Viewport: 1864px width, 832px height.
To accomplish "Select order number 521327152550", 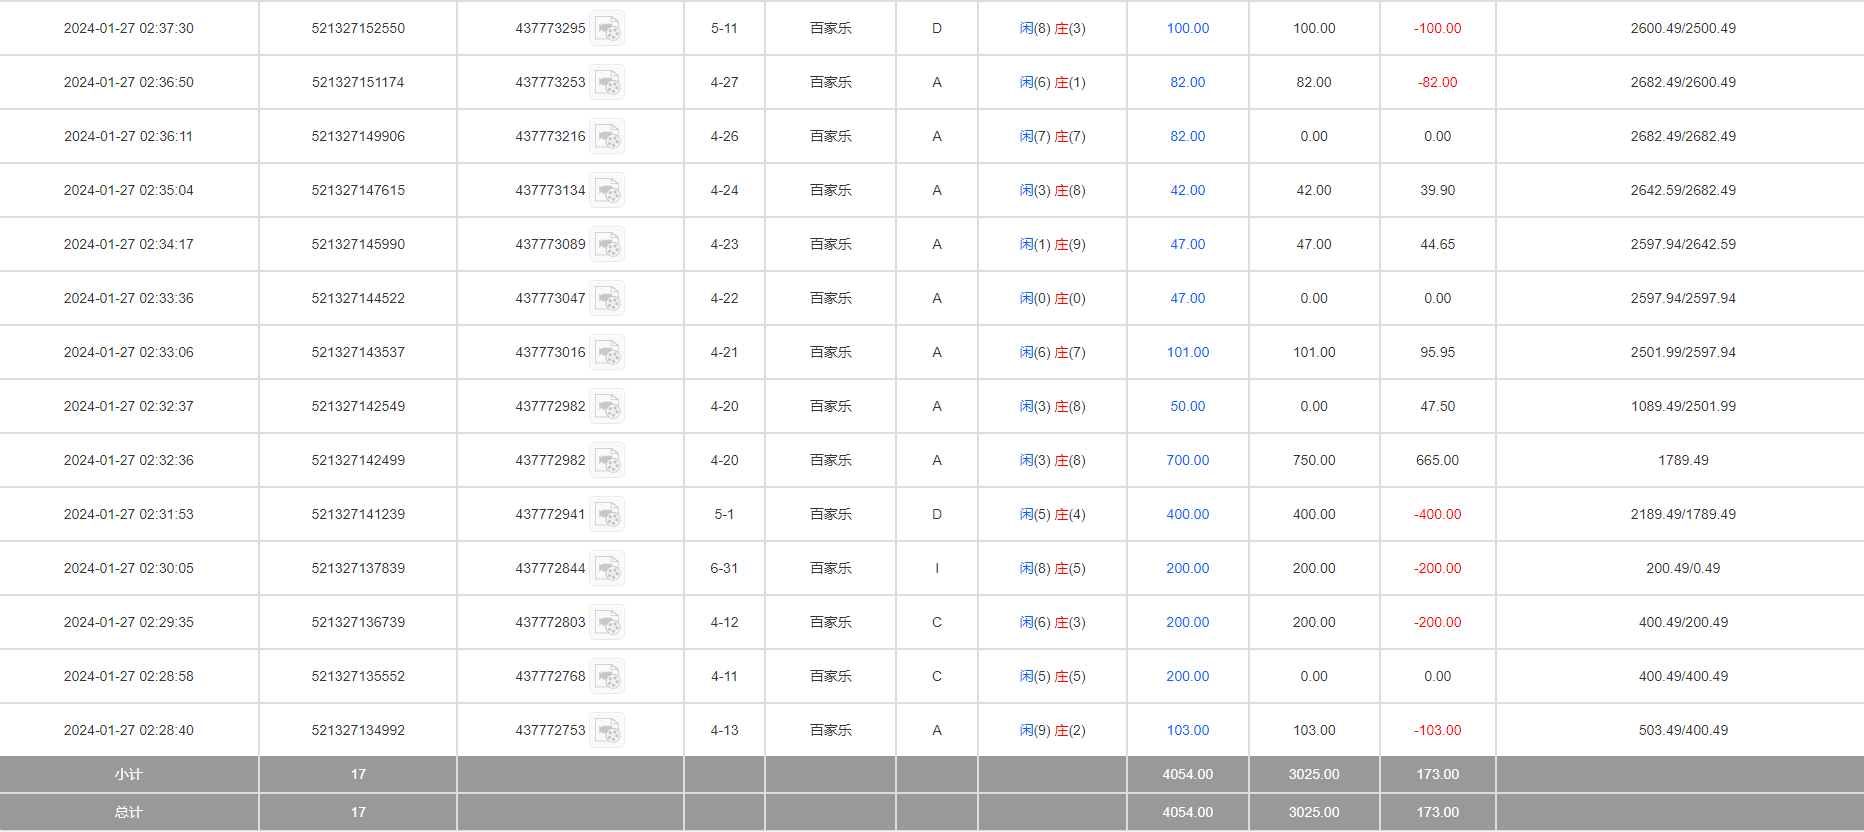I will coord(358,28).
